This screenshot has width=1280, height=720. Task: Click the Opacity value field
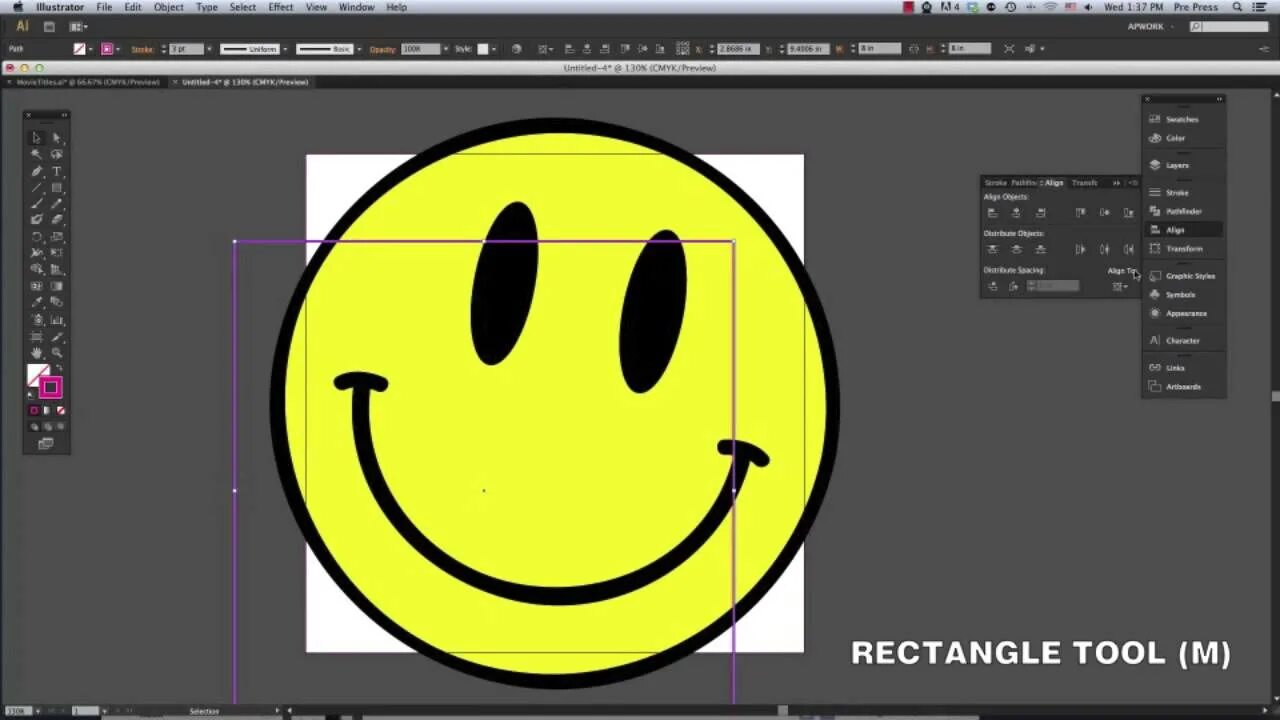click(420, 49)
